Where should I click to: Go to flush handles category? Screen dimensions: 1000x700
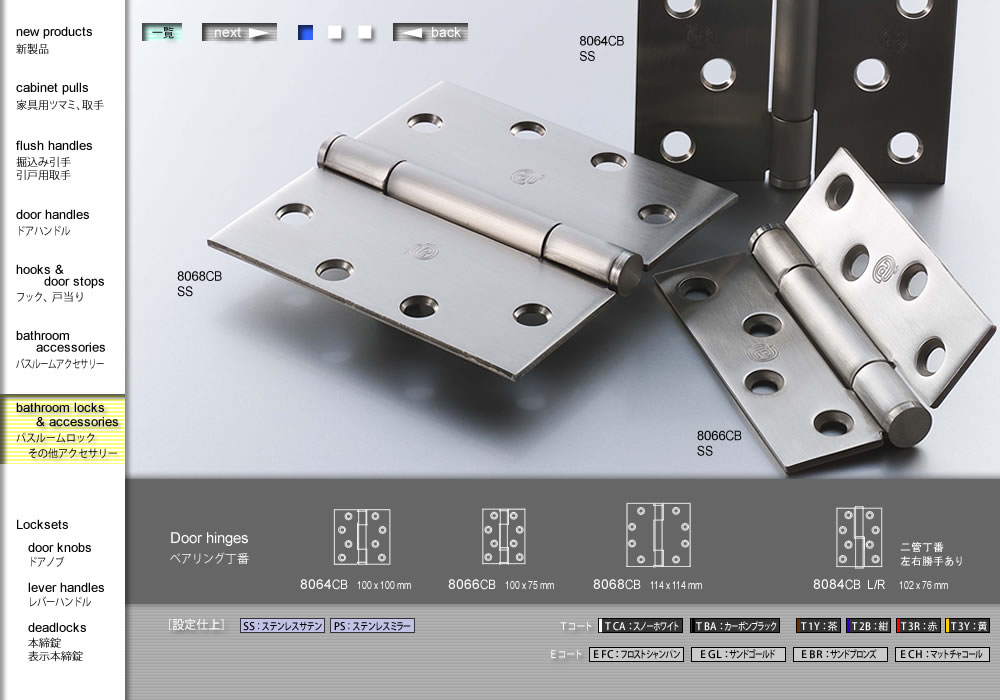(54, 159)
